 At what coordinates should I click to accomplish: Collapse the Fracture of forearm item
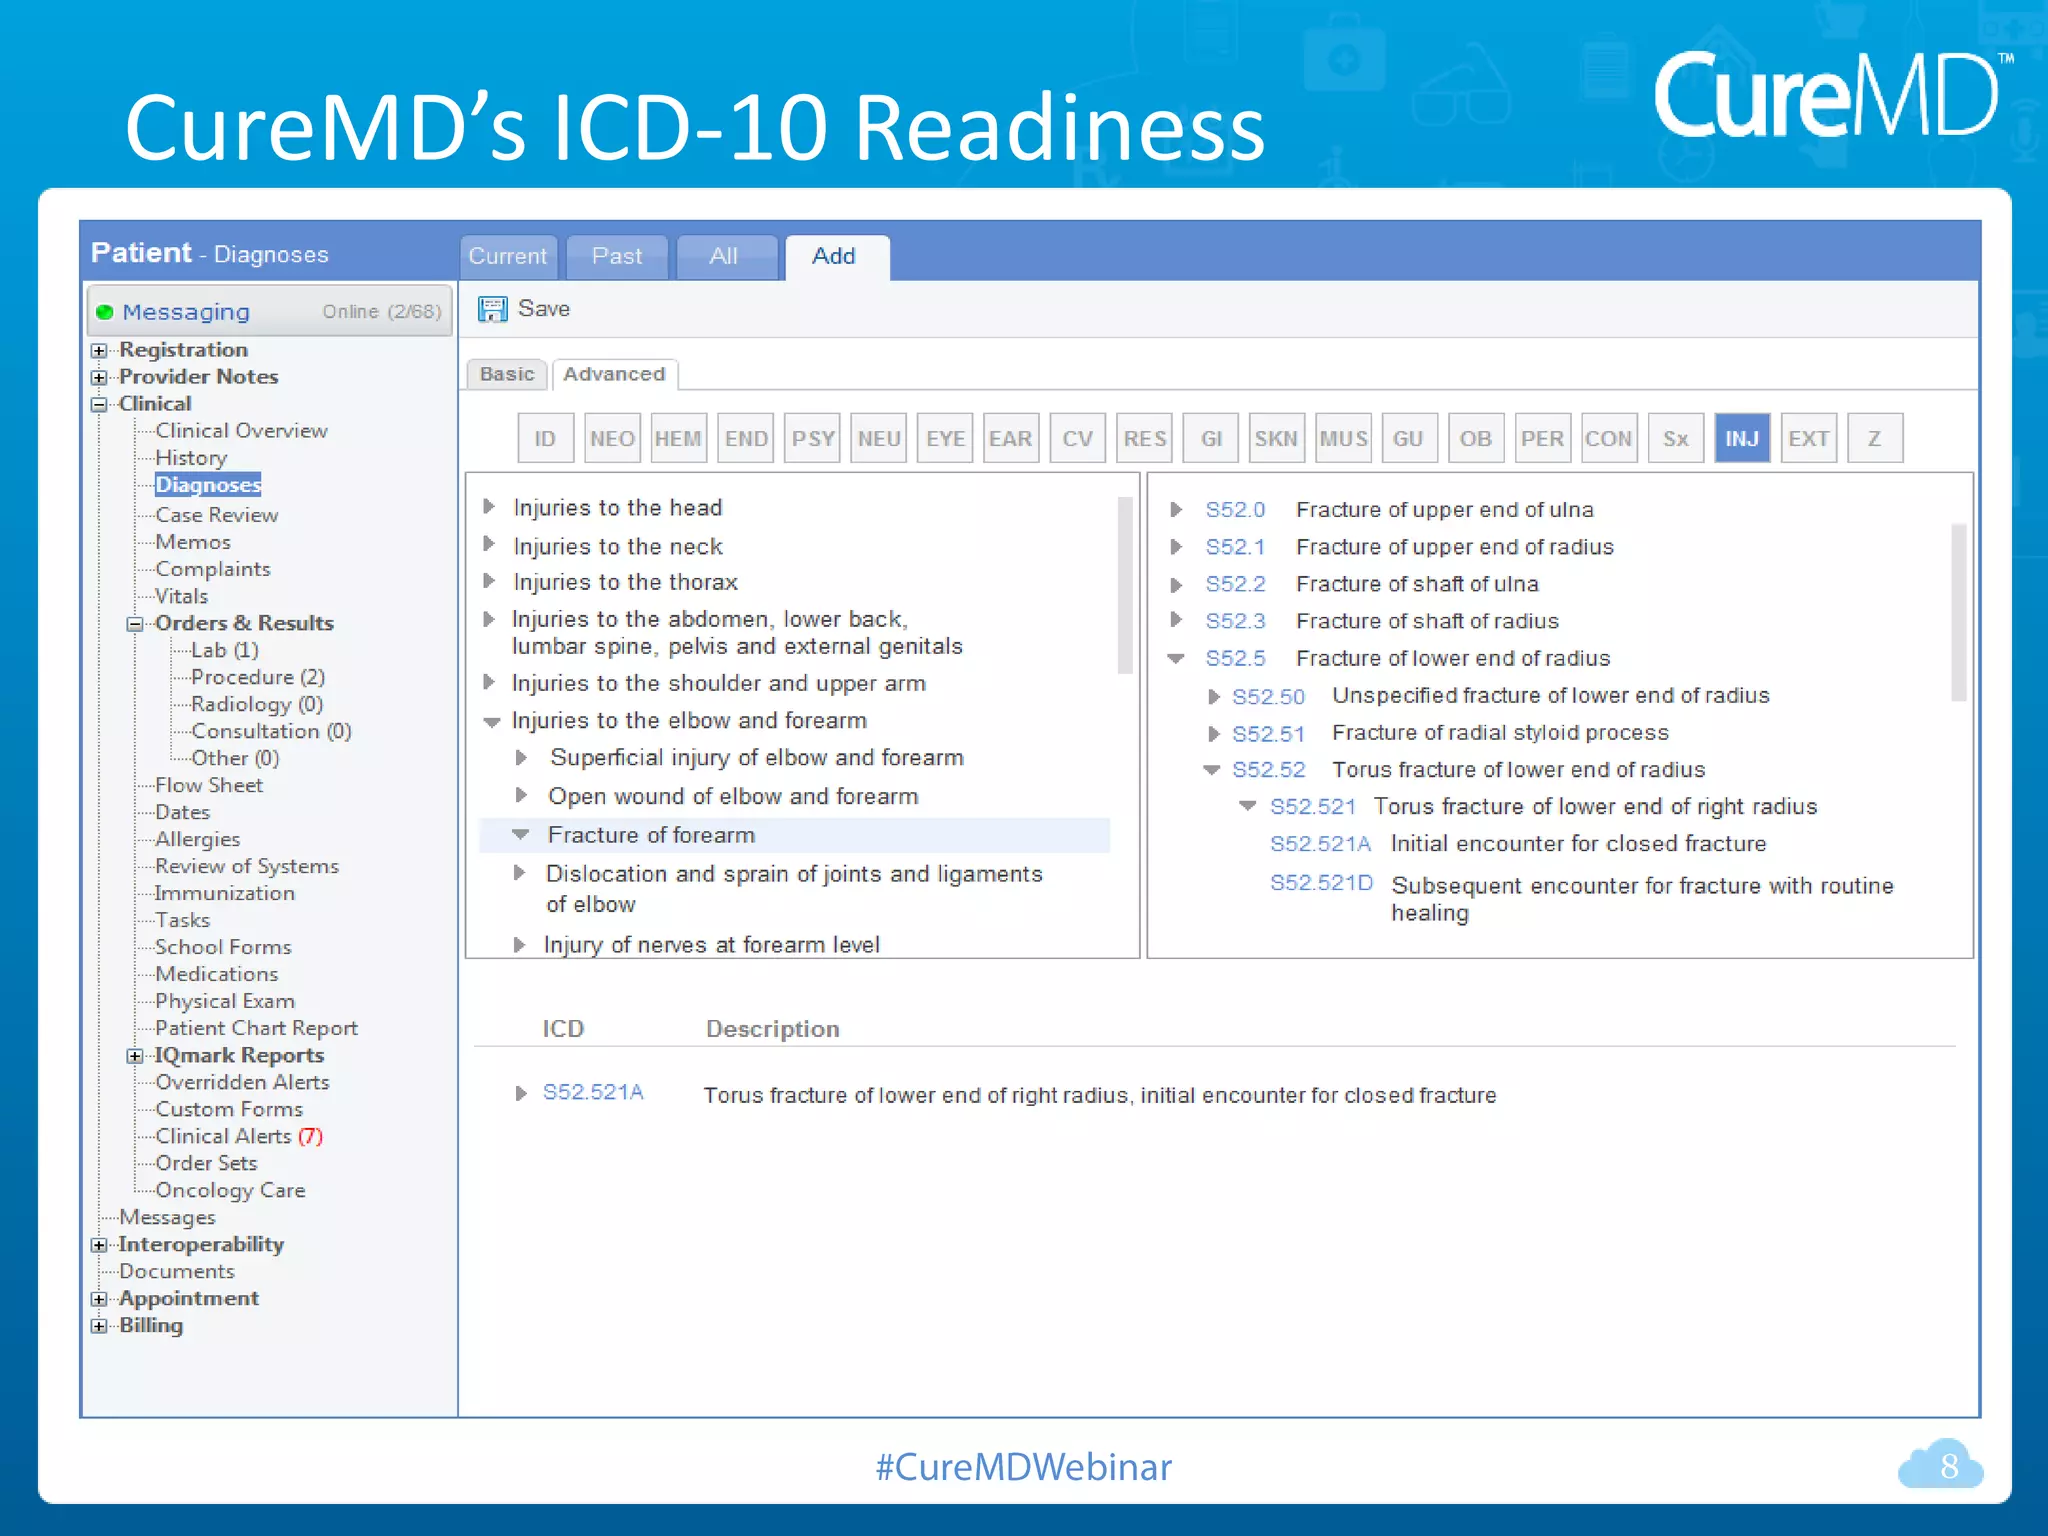point(520,834)
